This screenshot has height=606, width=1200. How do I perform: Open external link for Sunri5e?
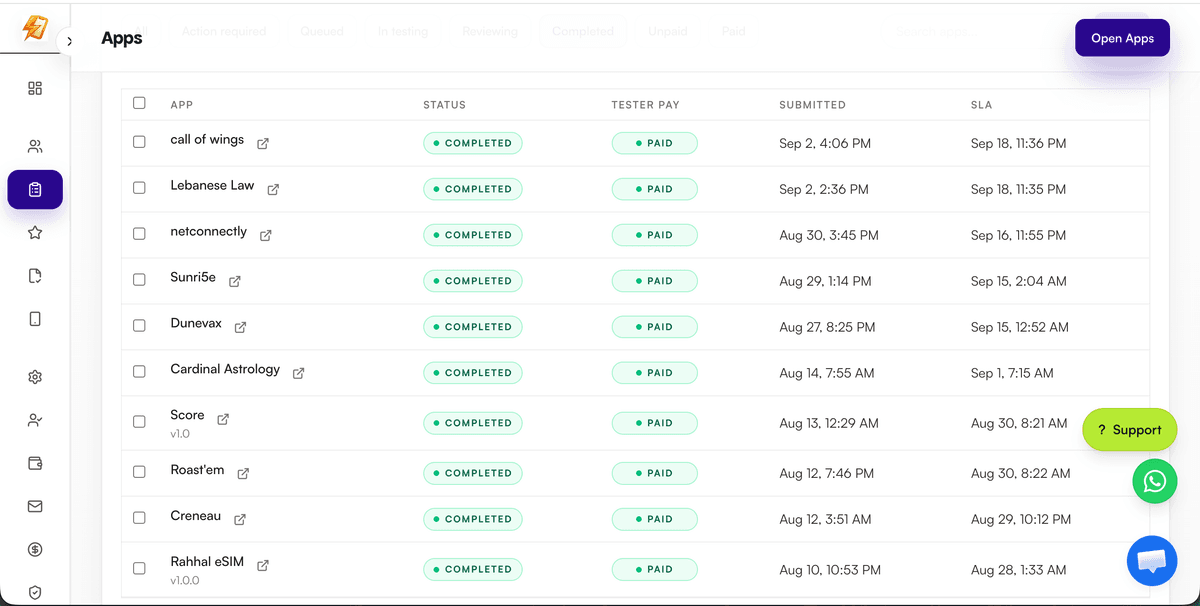(235, 281)
